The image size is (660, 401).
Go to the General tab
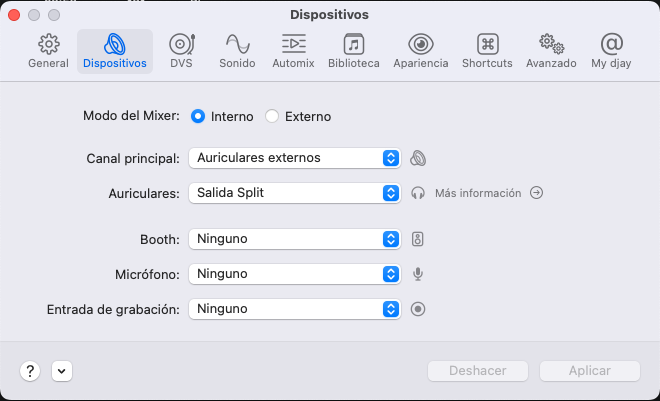(48, 51)
